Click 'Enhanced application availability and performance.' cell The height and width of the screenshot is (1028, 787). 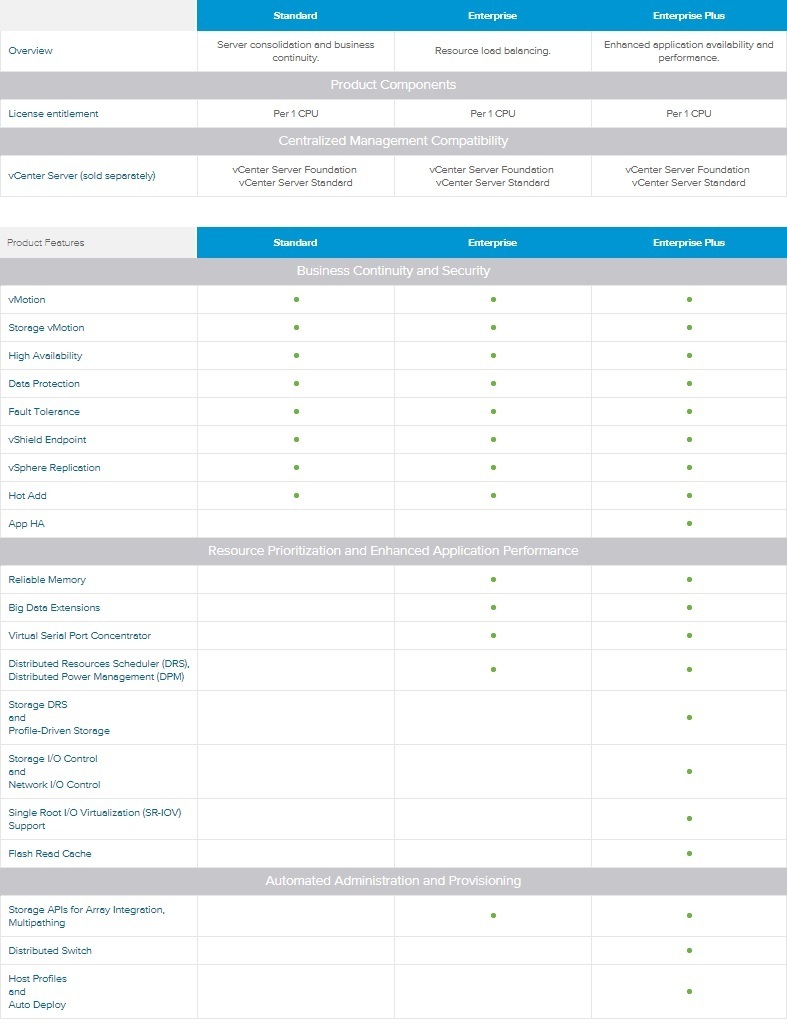pyautogui.click(x=689, y=51)
